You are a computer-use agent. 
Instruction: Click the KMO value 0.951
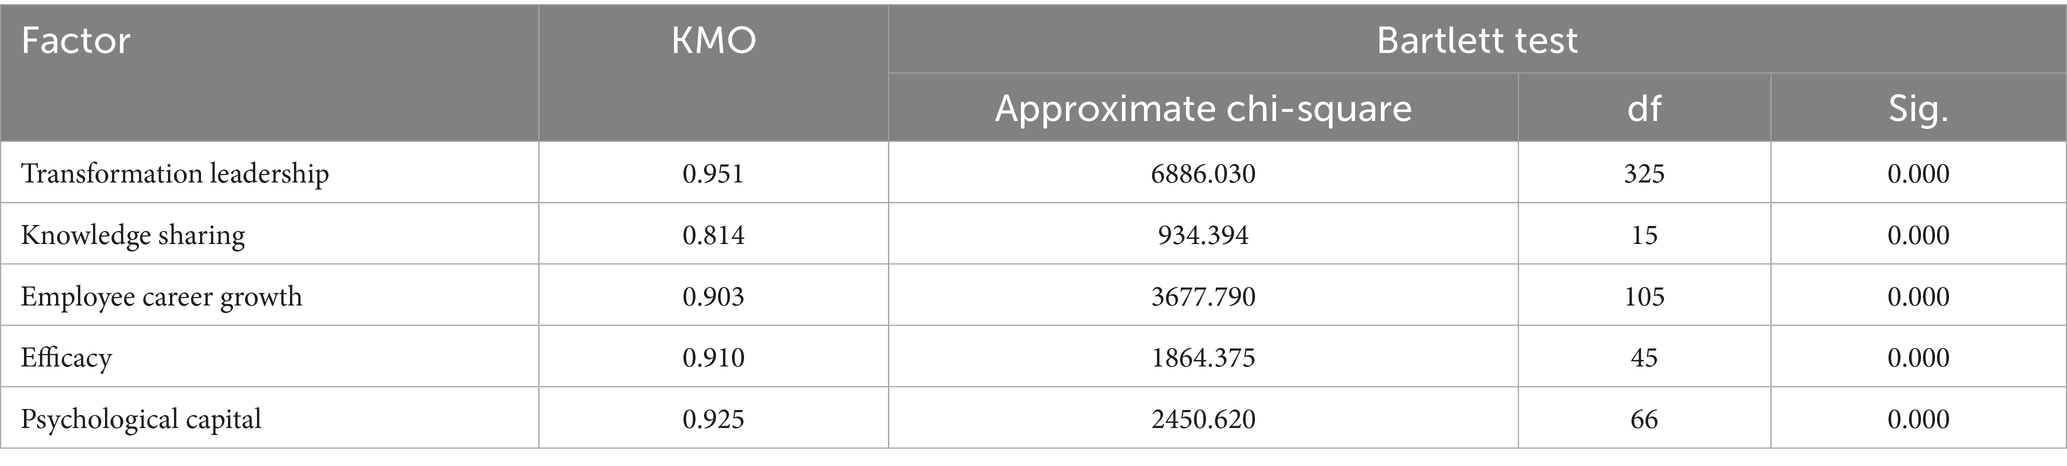[713, 174]
